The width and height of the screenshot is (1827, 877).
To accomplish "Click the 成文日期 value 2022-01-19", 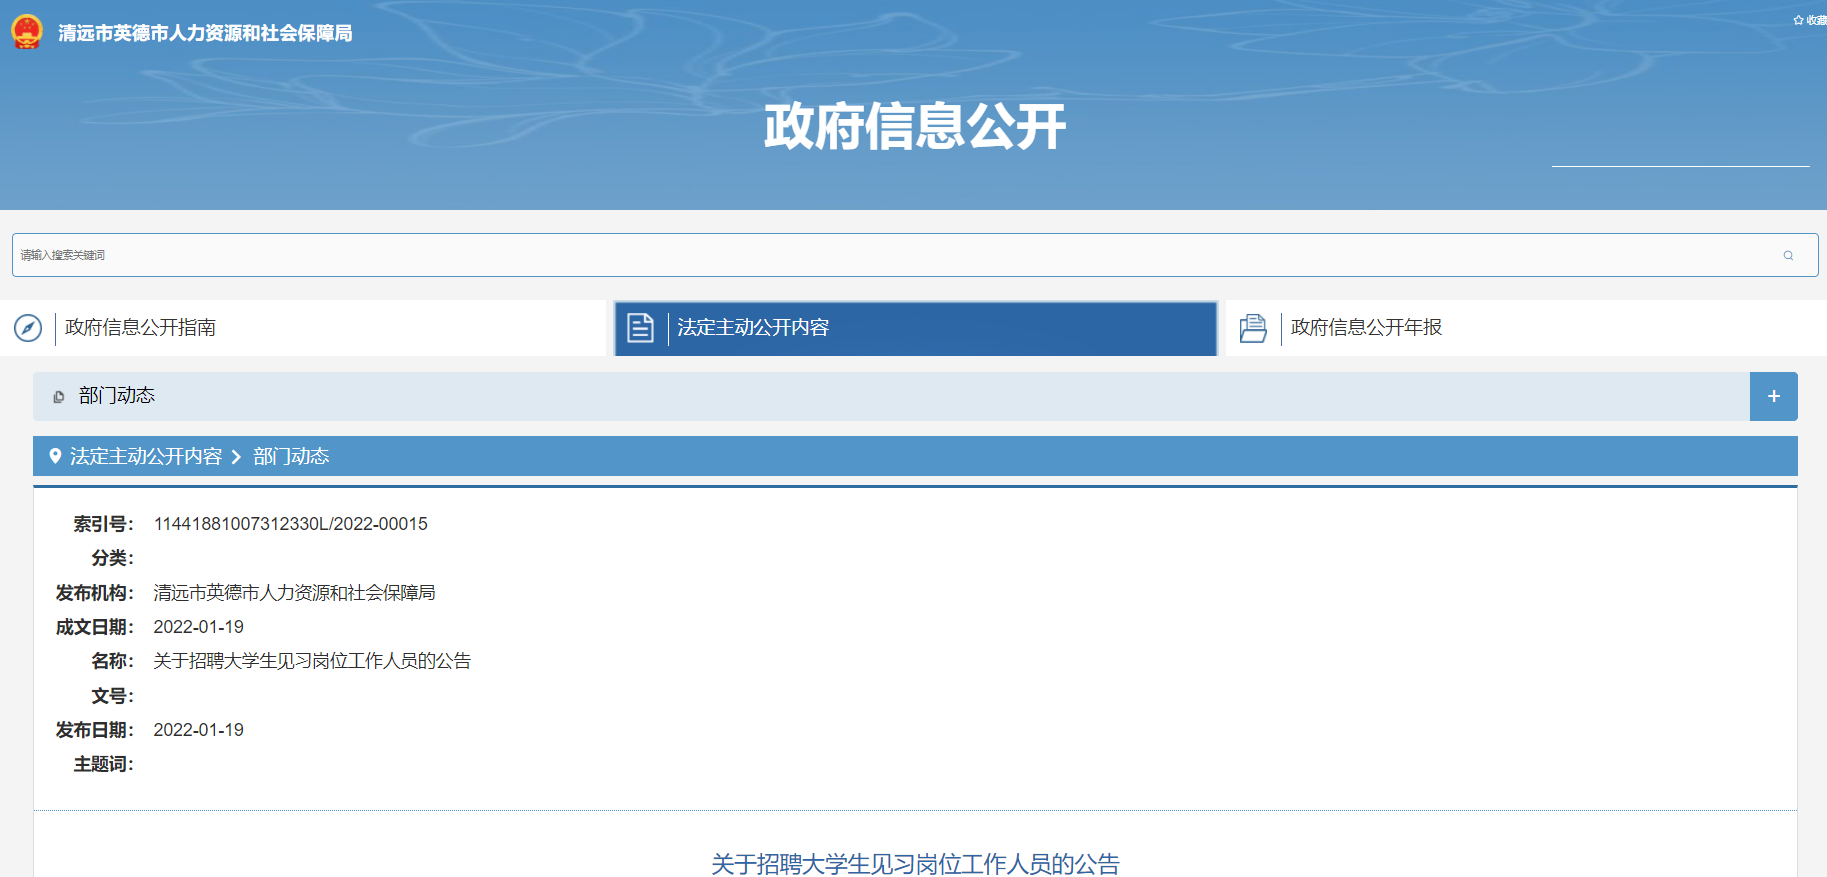I will tap(199, 627).
